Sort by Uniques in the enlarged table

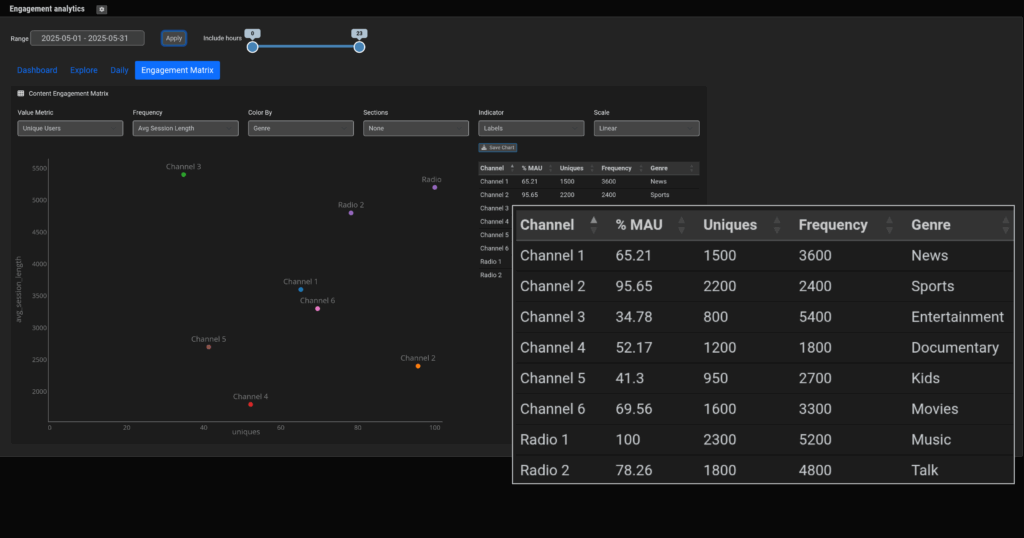[x=776, y=225]
